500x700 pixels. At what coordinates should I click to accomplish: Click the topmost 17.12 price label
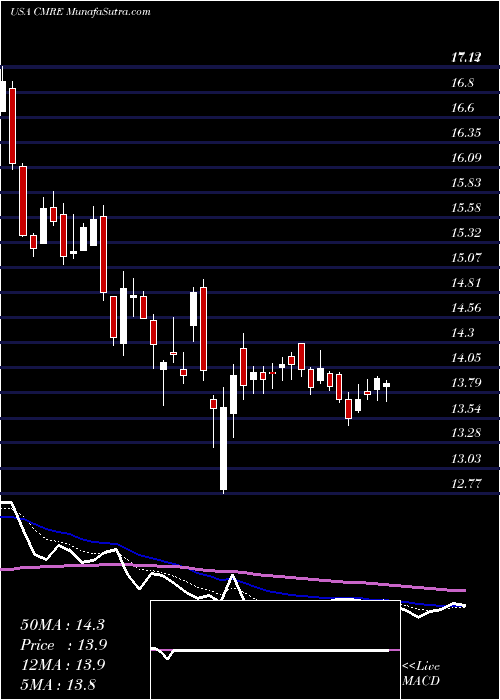(466, 57)
